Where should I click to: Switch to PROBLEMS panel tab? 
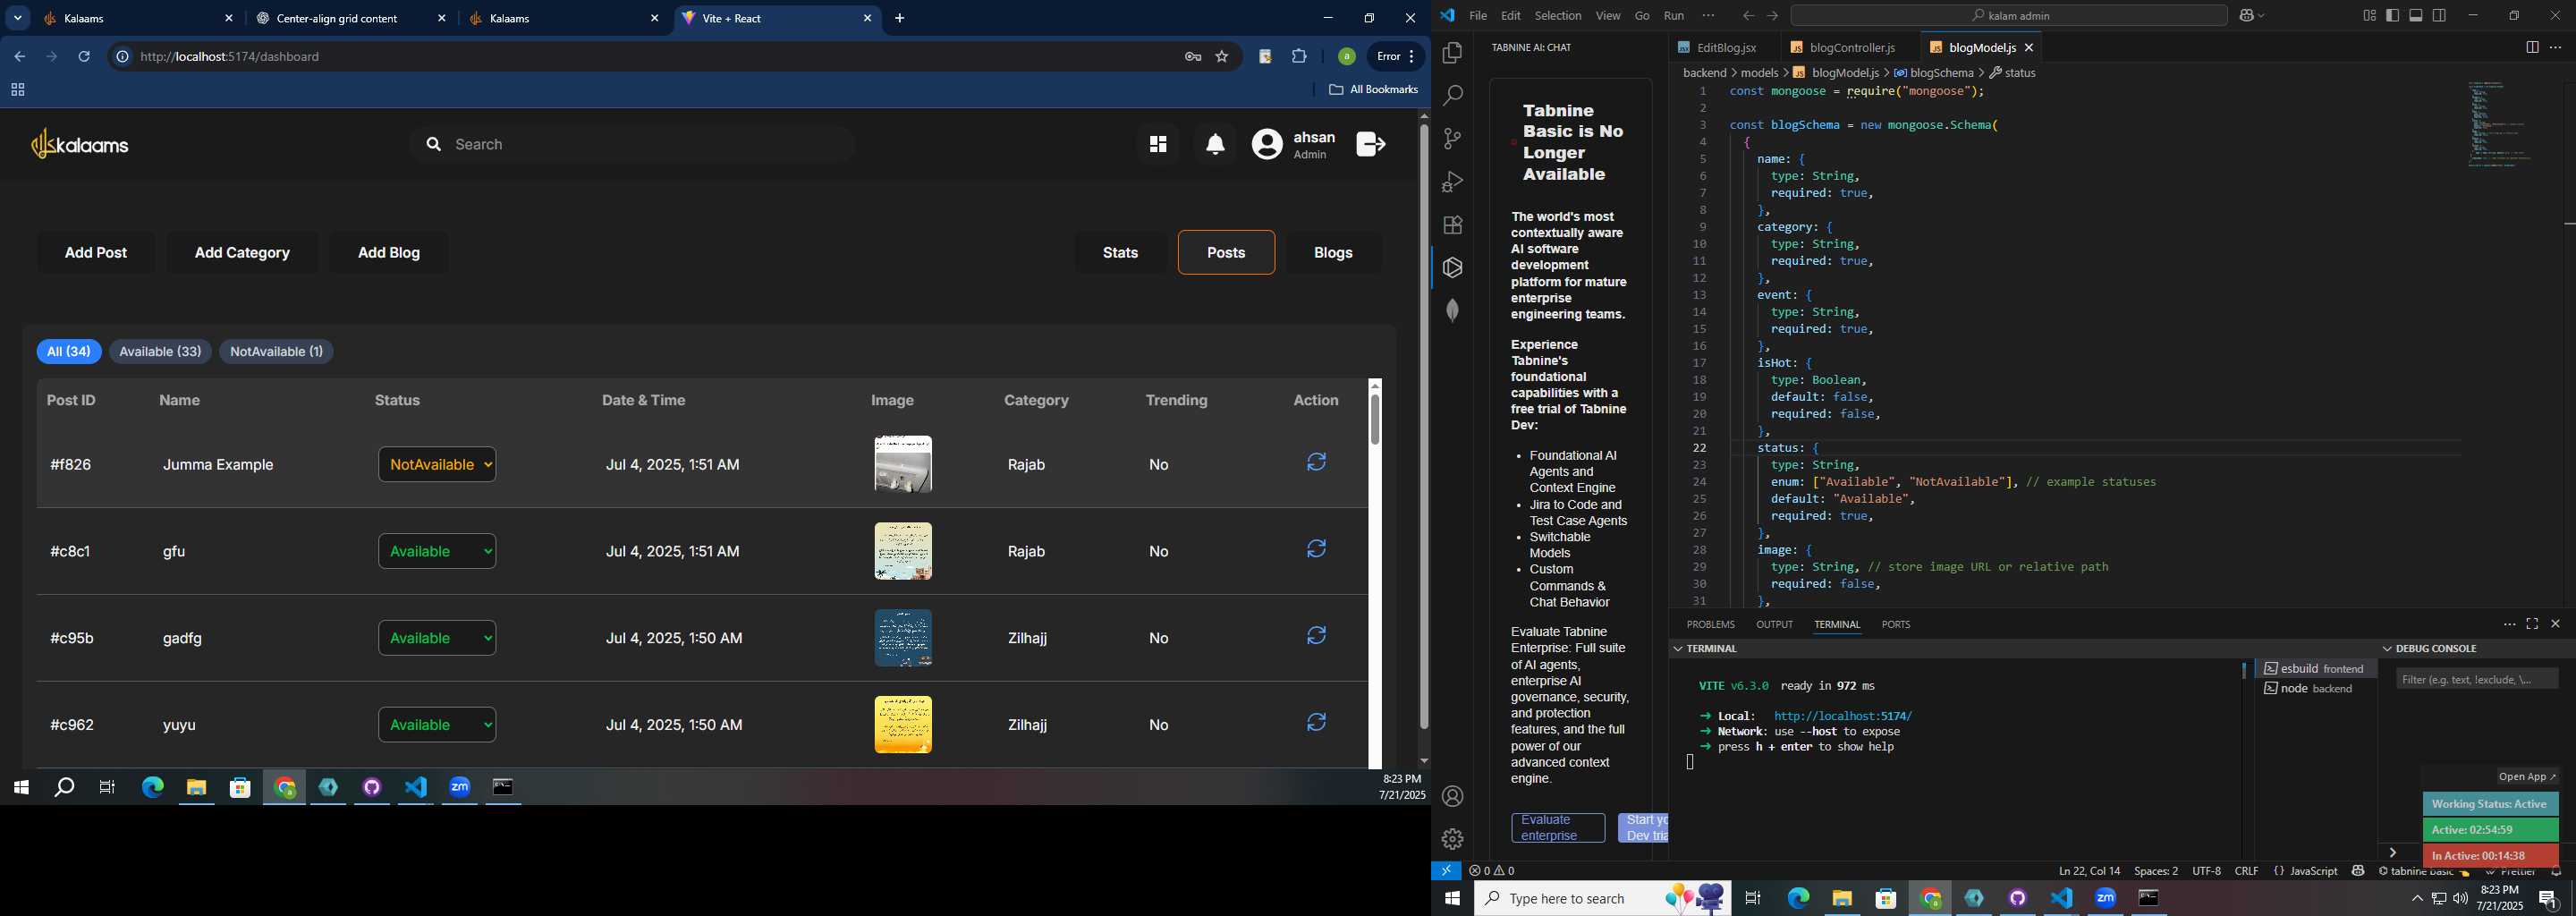[x=1710, y=625]
